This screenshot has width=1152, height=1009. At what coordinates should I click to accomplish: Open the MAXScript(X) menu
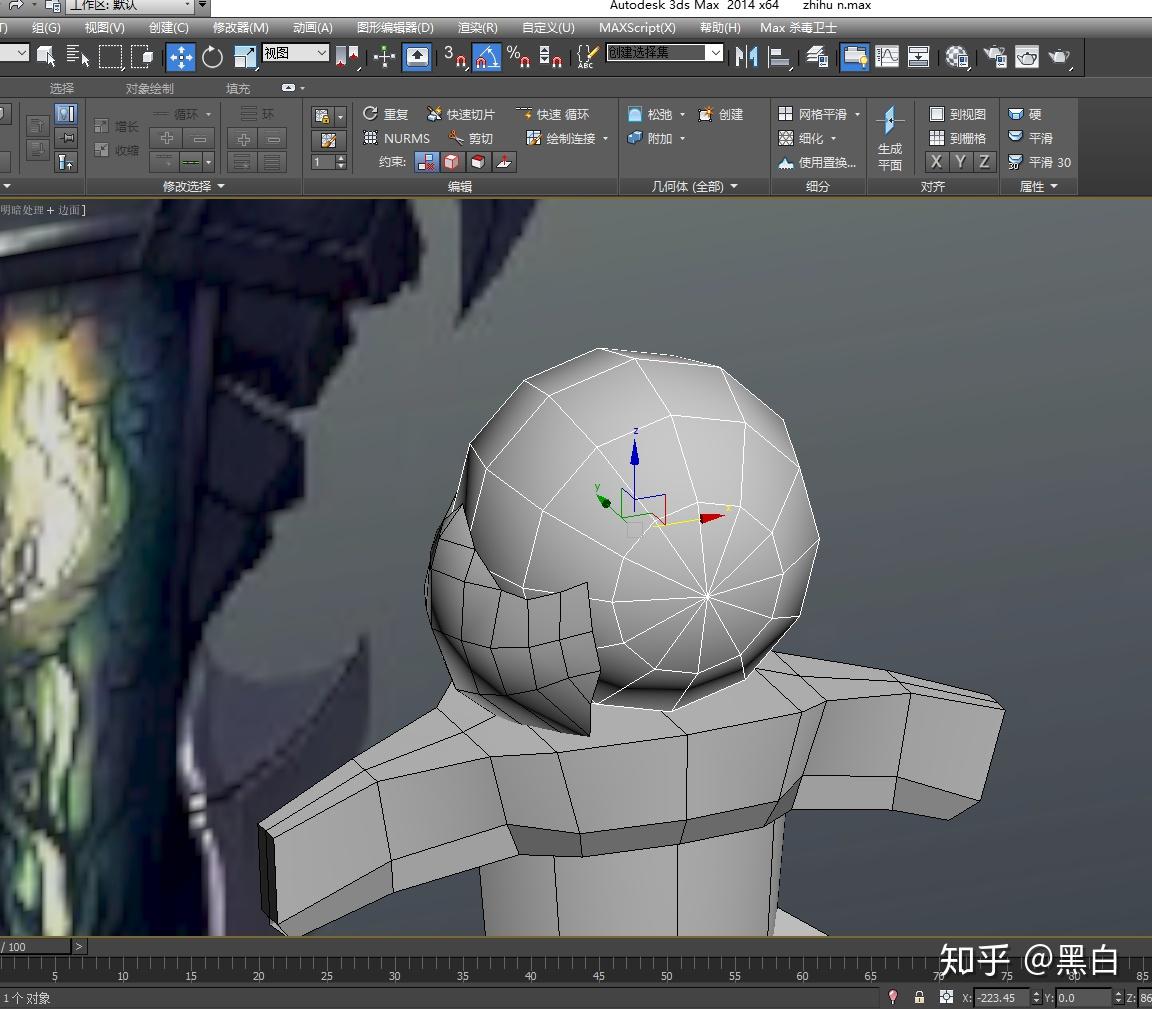tap(637, 28)
